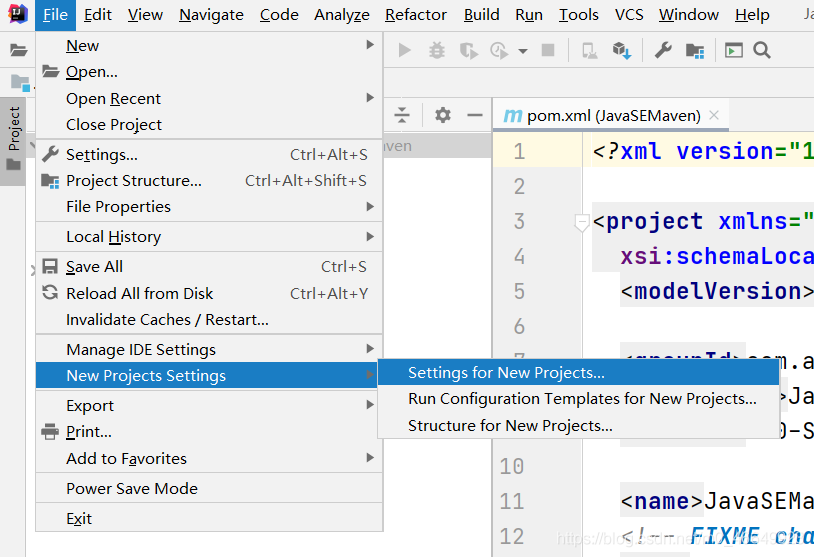
Task: Choose Settings for New Projects
Action: [506, 373]
